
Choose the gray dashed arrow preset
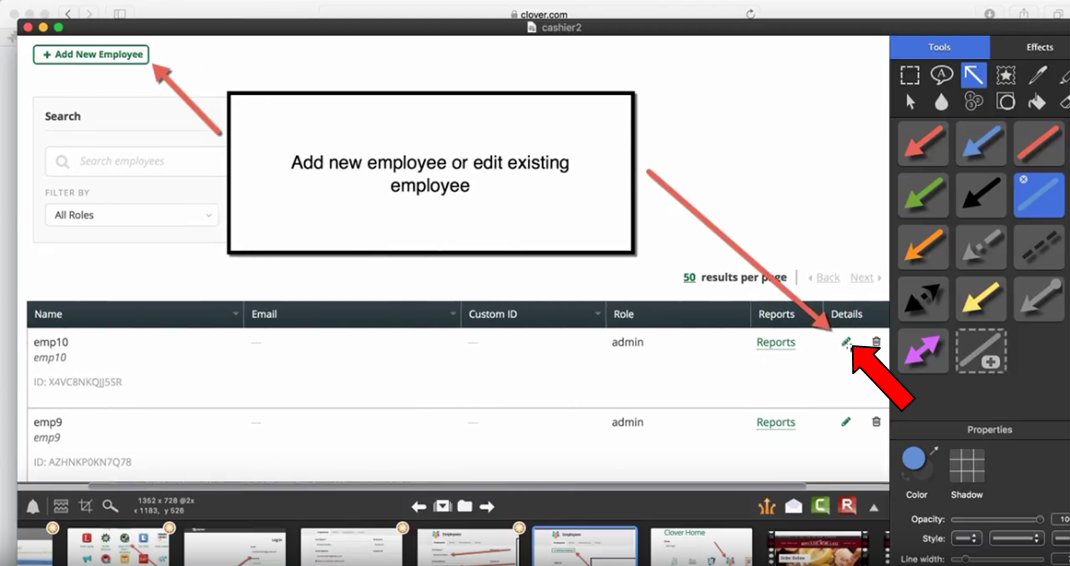981,247
